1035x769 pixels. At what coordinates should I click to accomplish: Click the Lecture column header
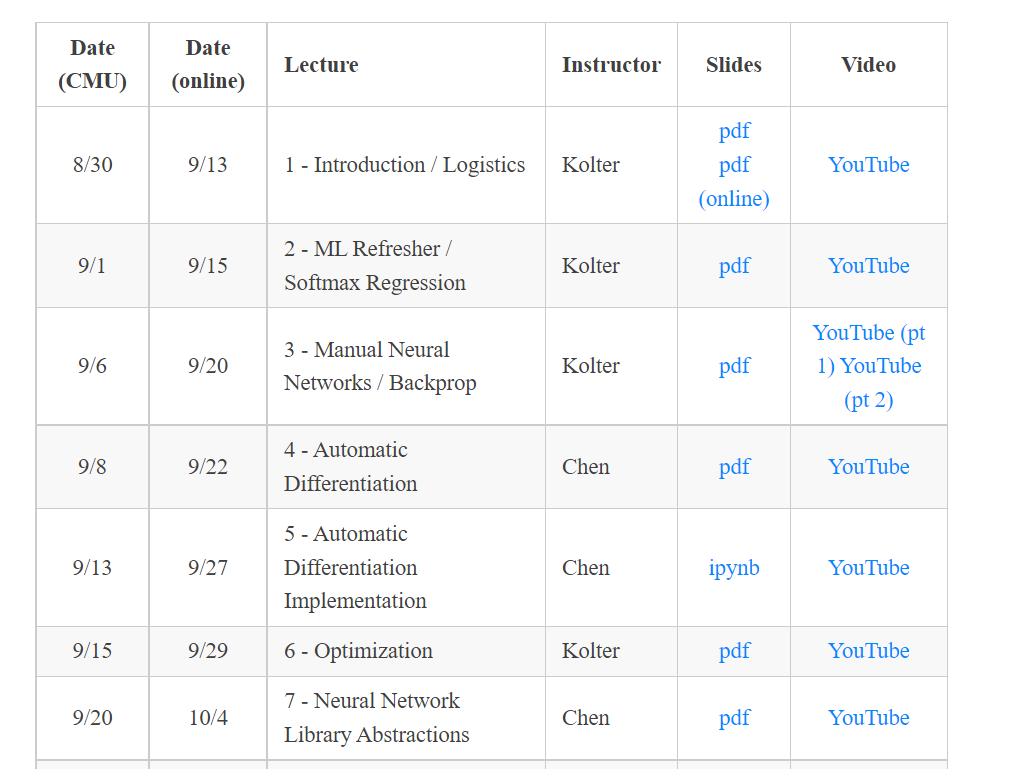click(321, 65)
